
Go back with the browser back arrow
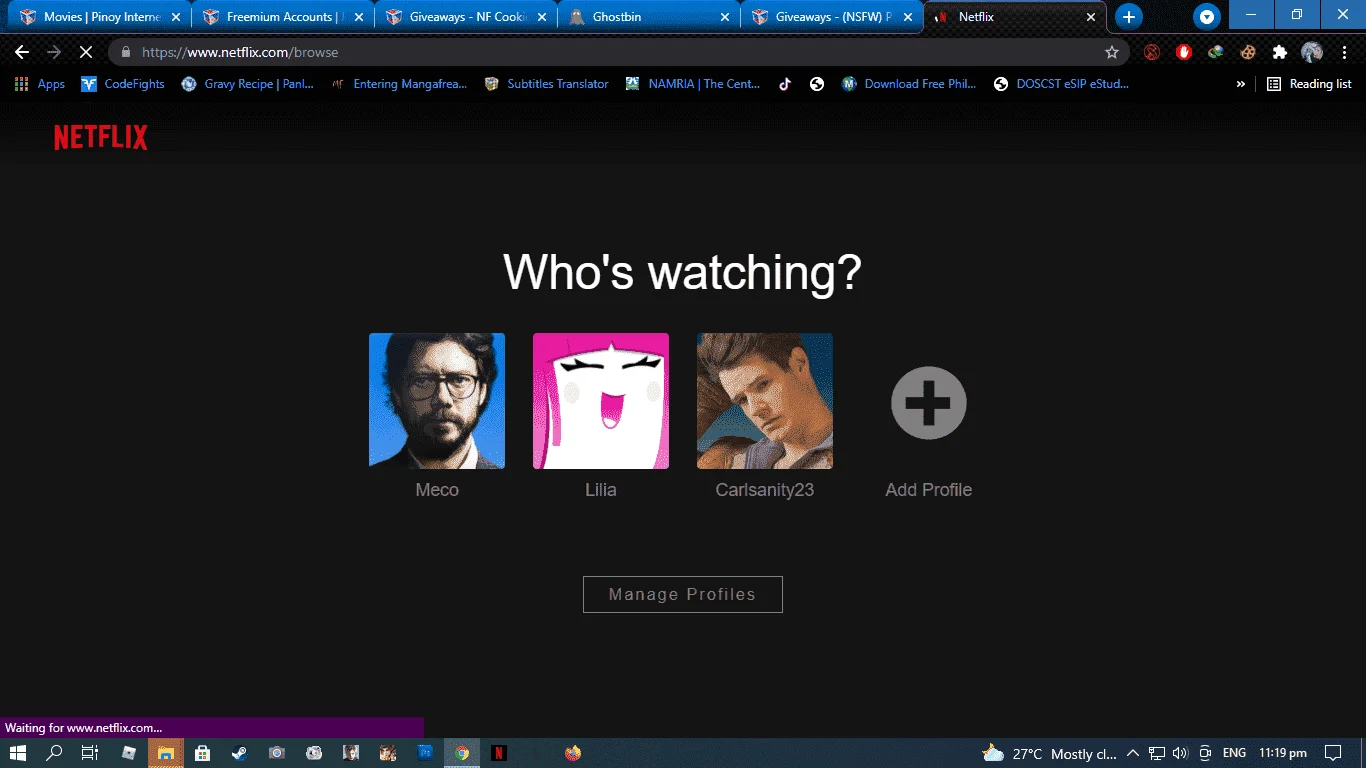(22, 52)
